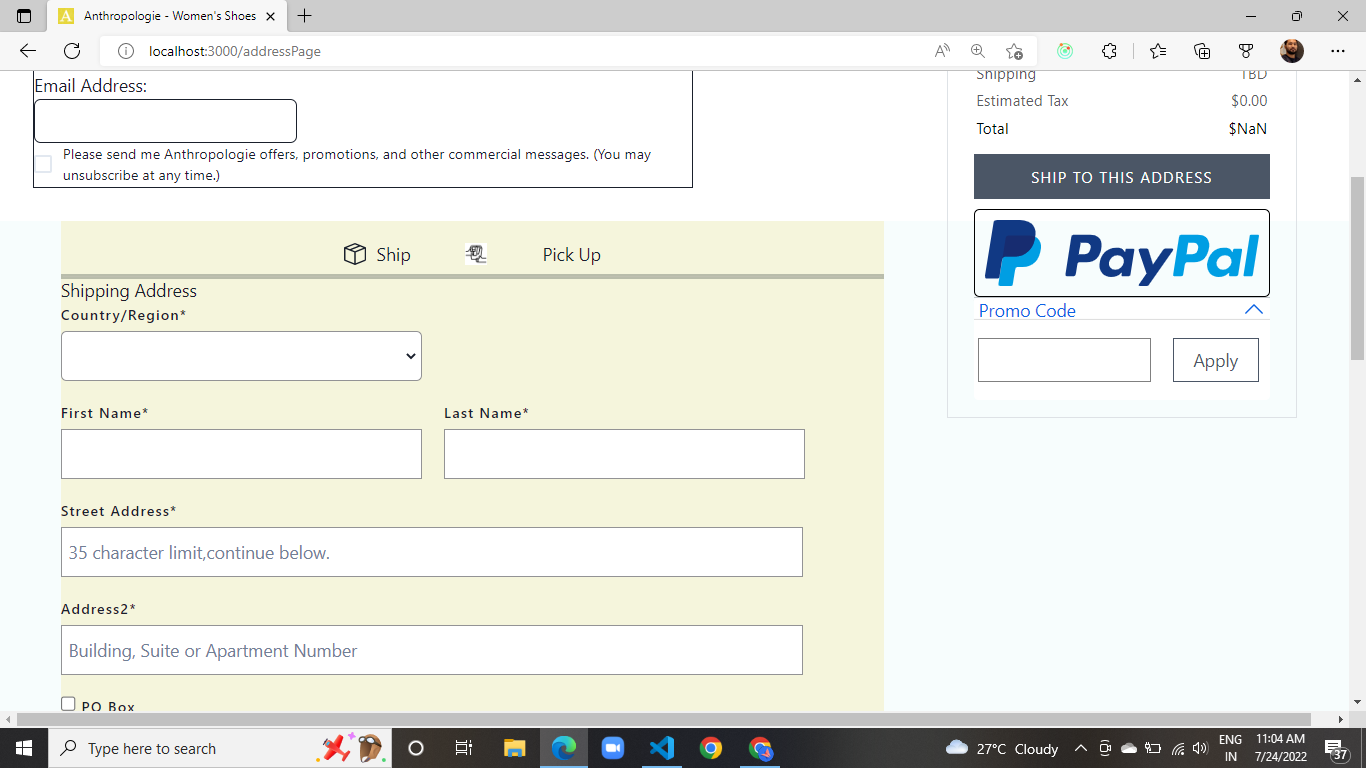Viewport: 1366px width, 768px height.
Task: Open battery status tray icon
Action: pos(1153,748)
